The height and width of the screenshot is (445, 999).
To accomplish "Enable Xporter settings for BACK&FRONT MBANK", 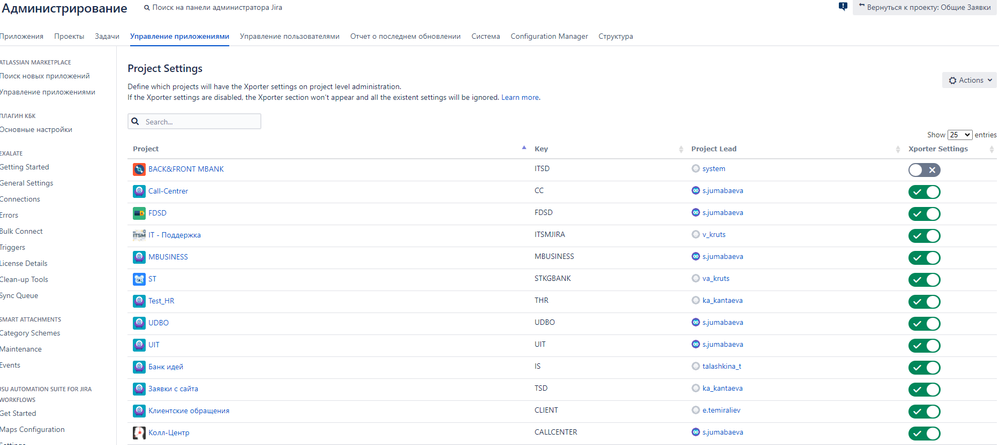I will click(924, 170).
